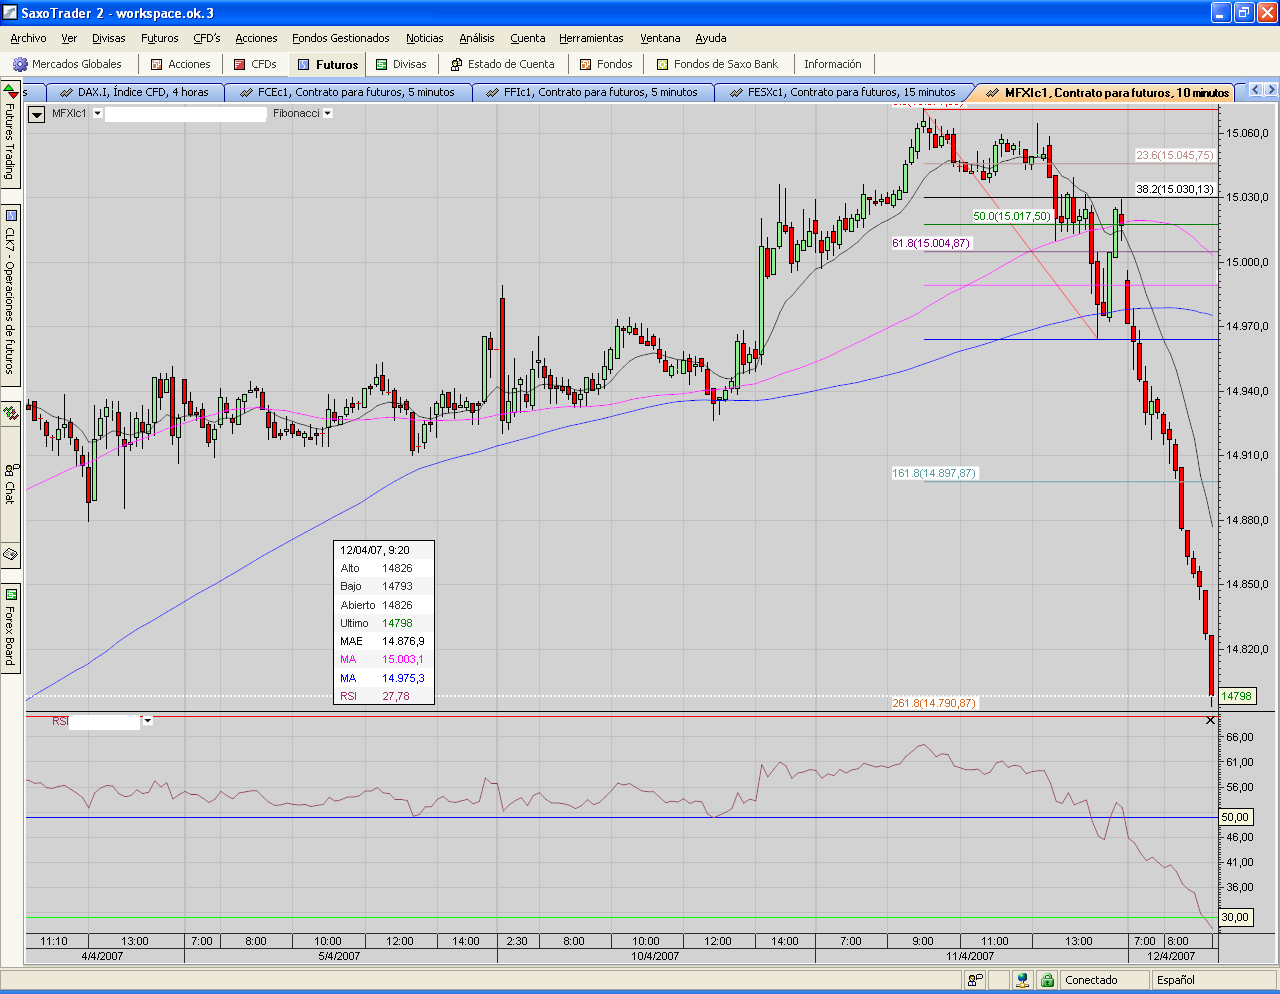Screen dimensions: 1280x994
Task: Open the Herramientas menu
Action: pos(591,38)
